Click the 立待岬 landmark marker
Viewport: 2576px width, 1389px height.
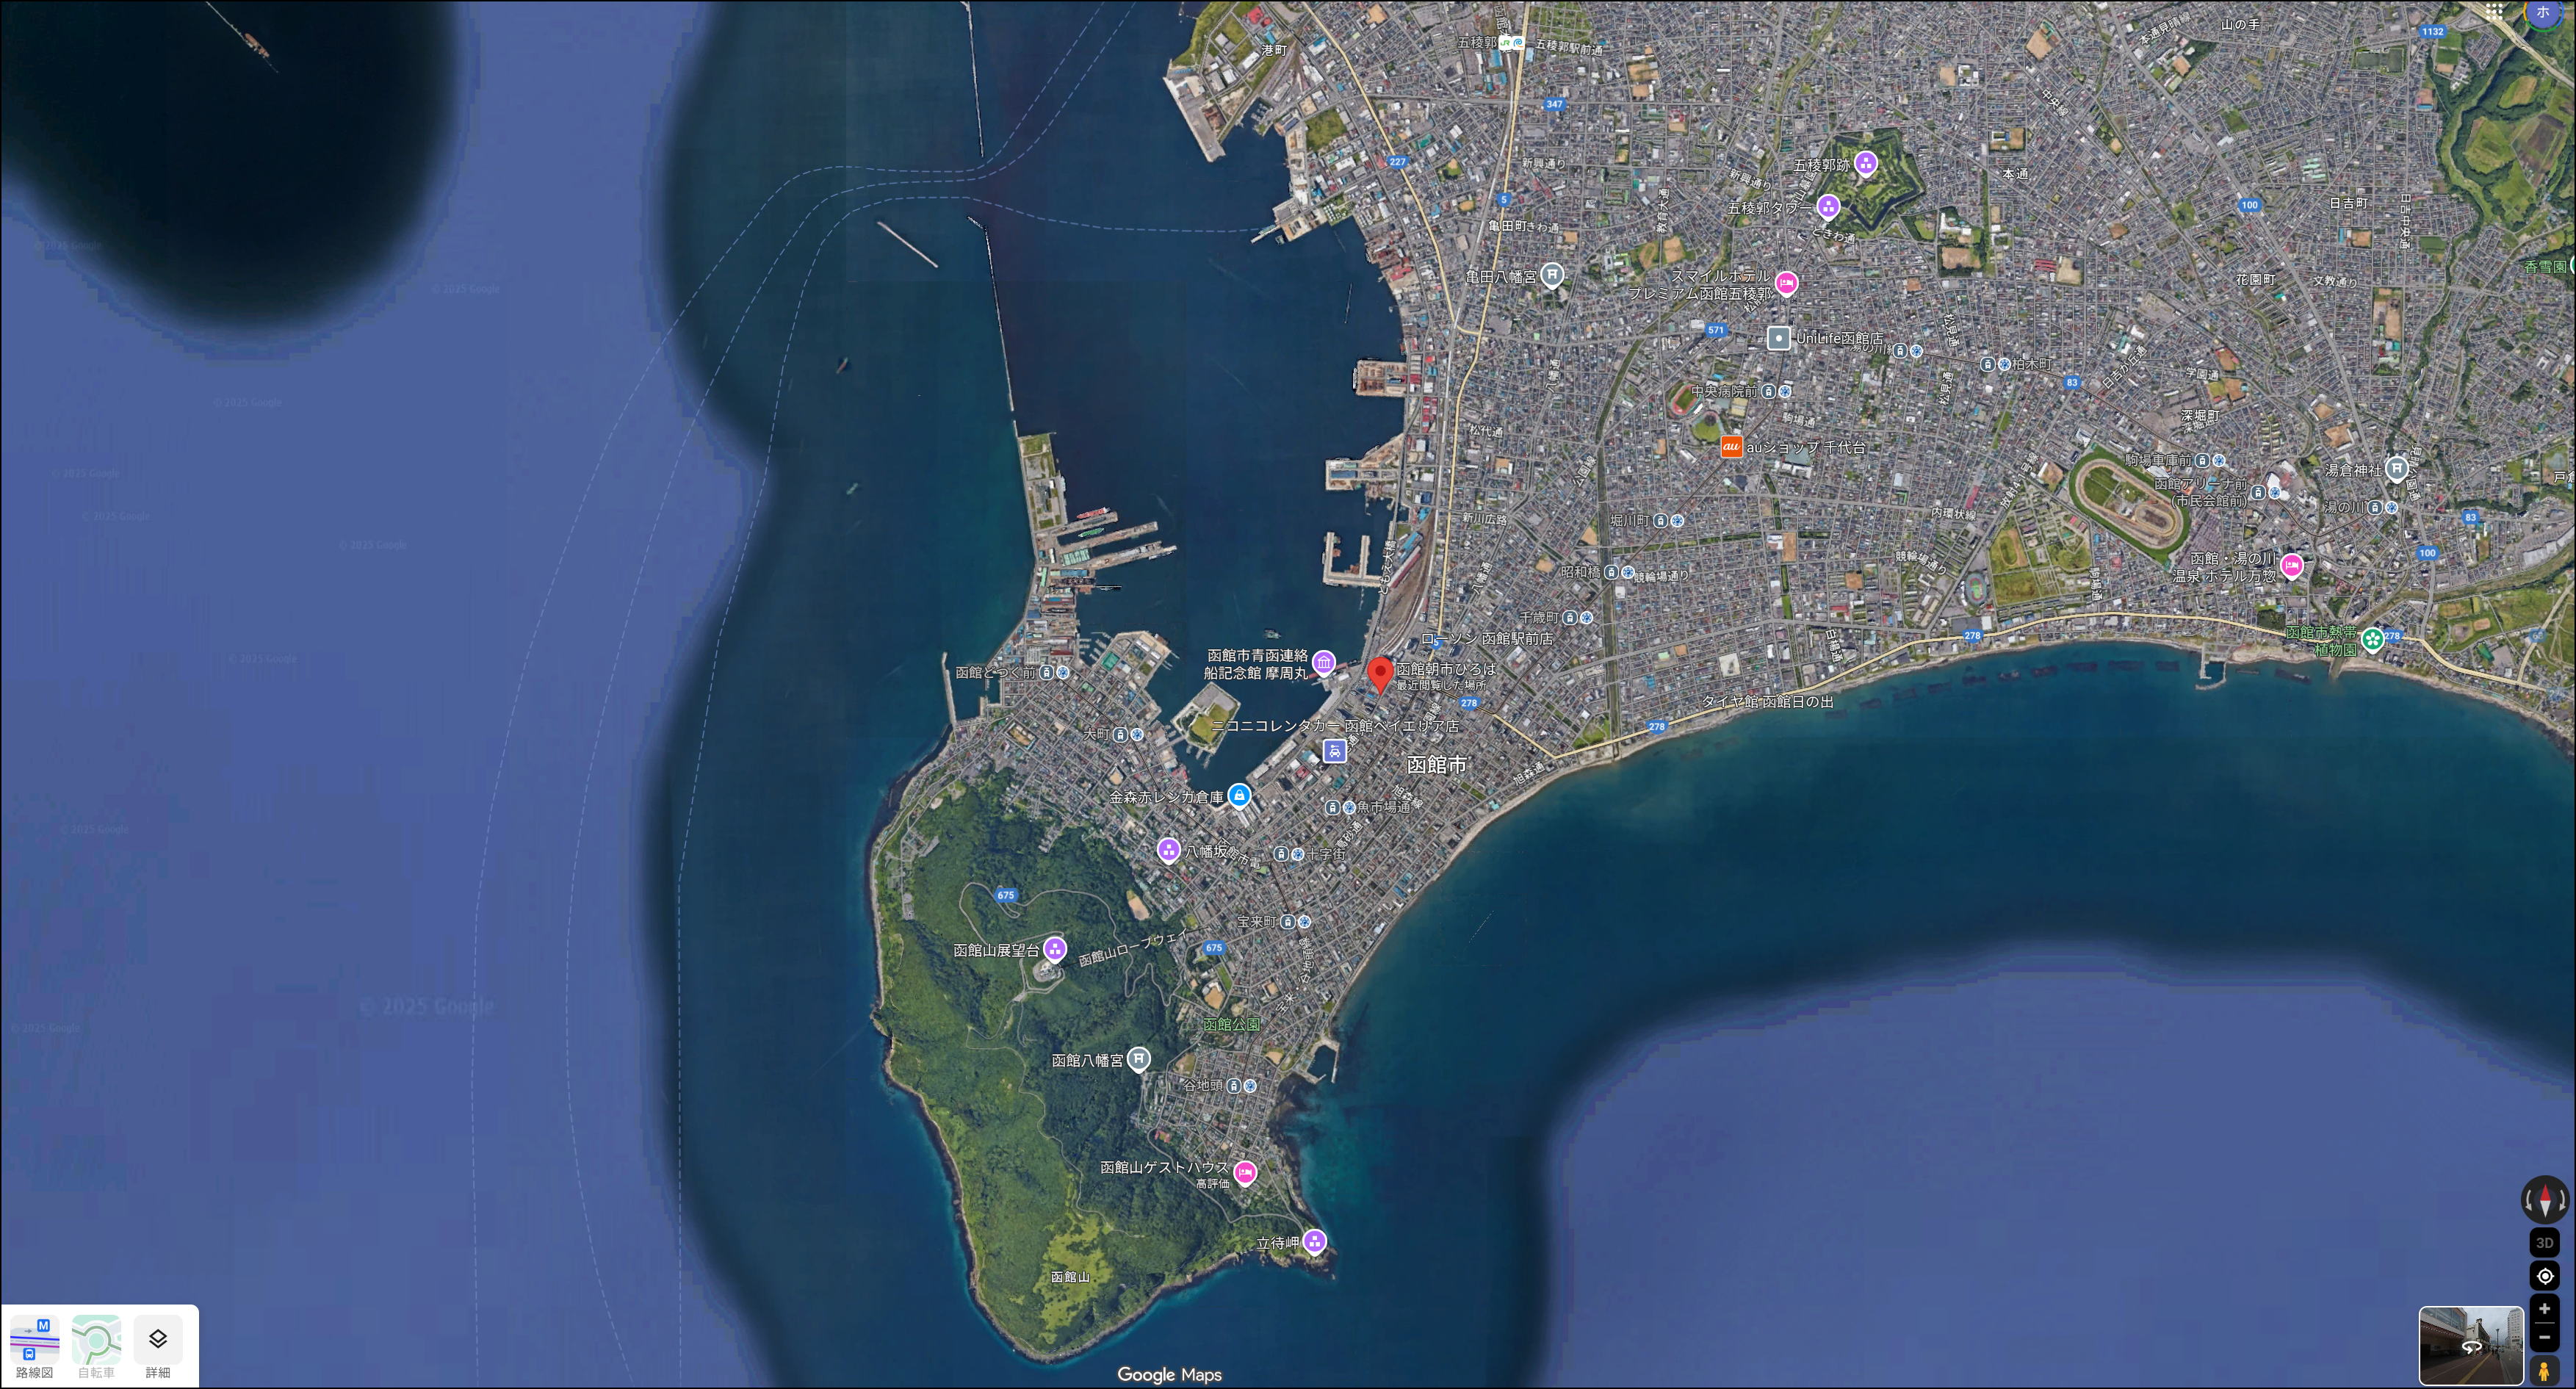click(1315, 1242)
